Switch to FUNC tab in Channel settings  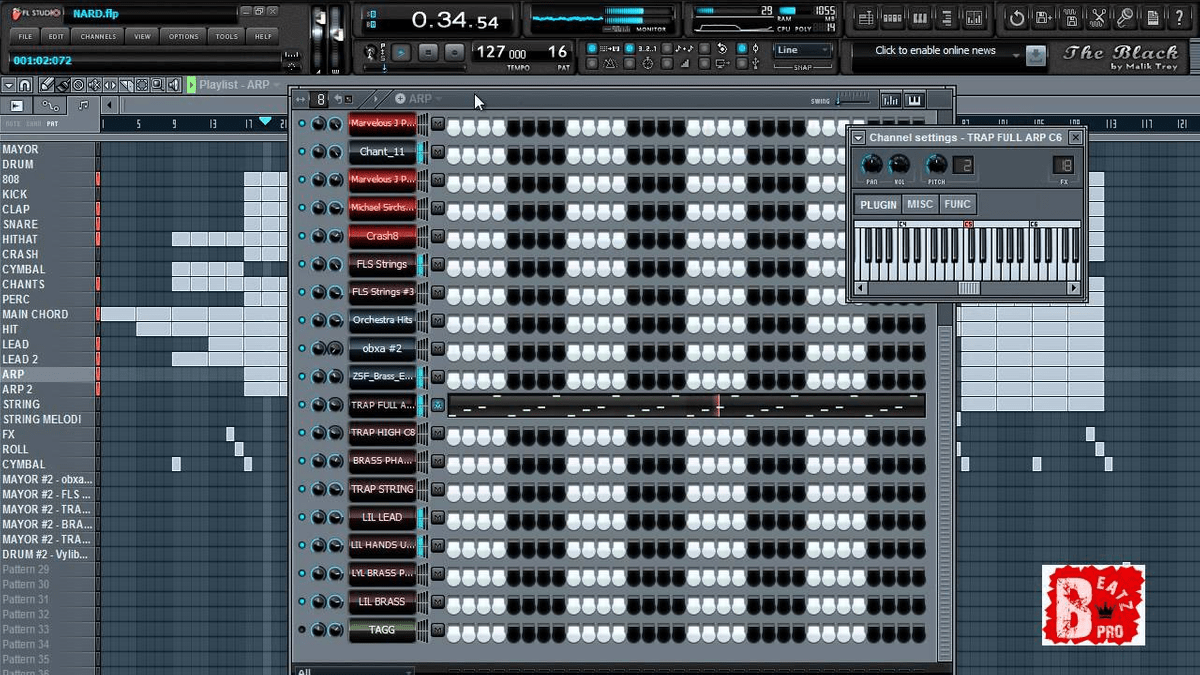click(957, 204)
